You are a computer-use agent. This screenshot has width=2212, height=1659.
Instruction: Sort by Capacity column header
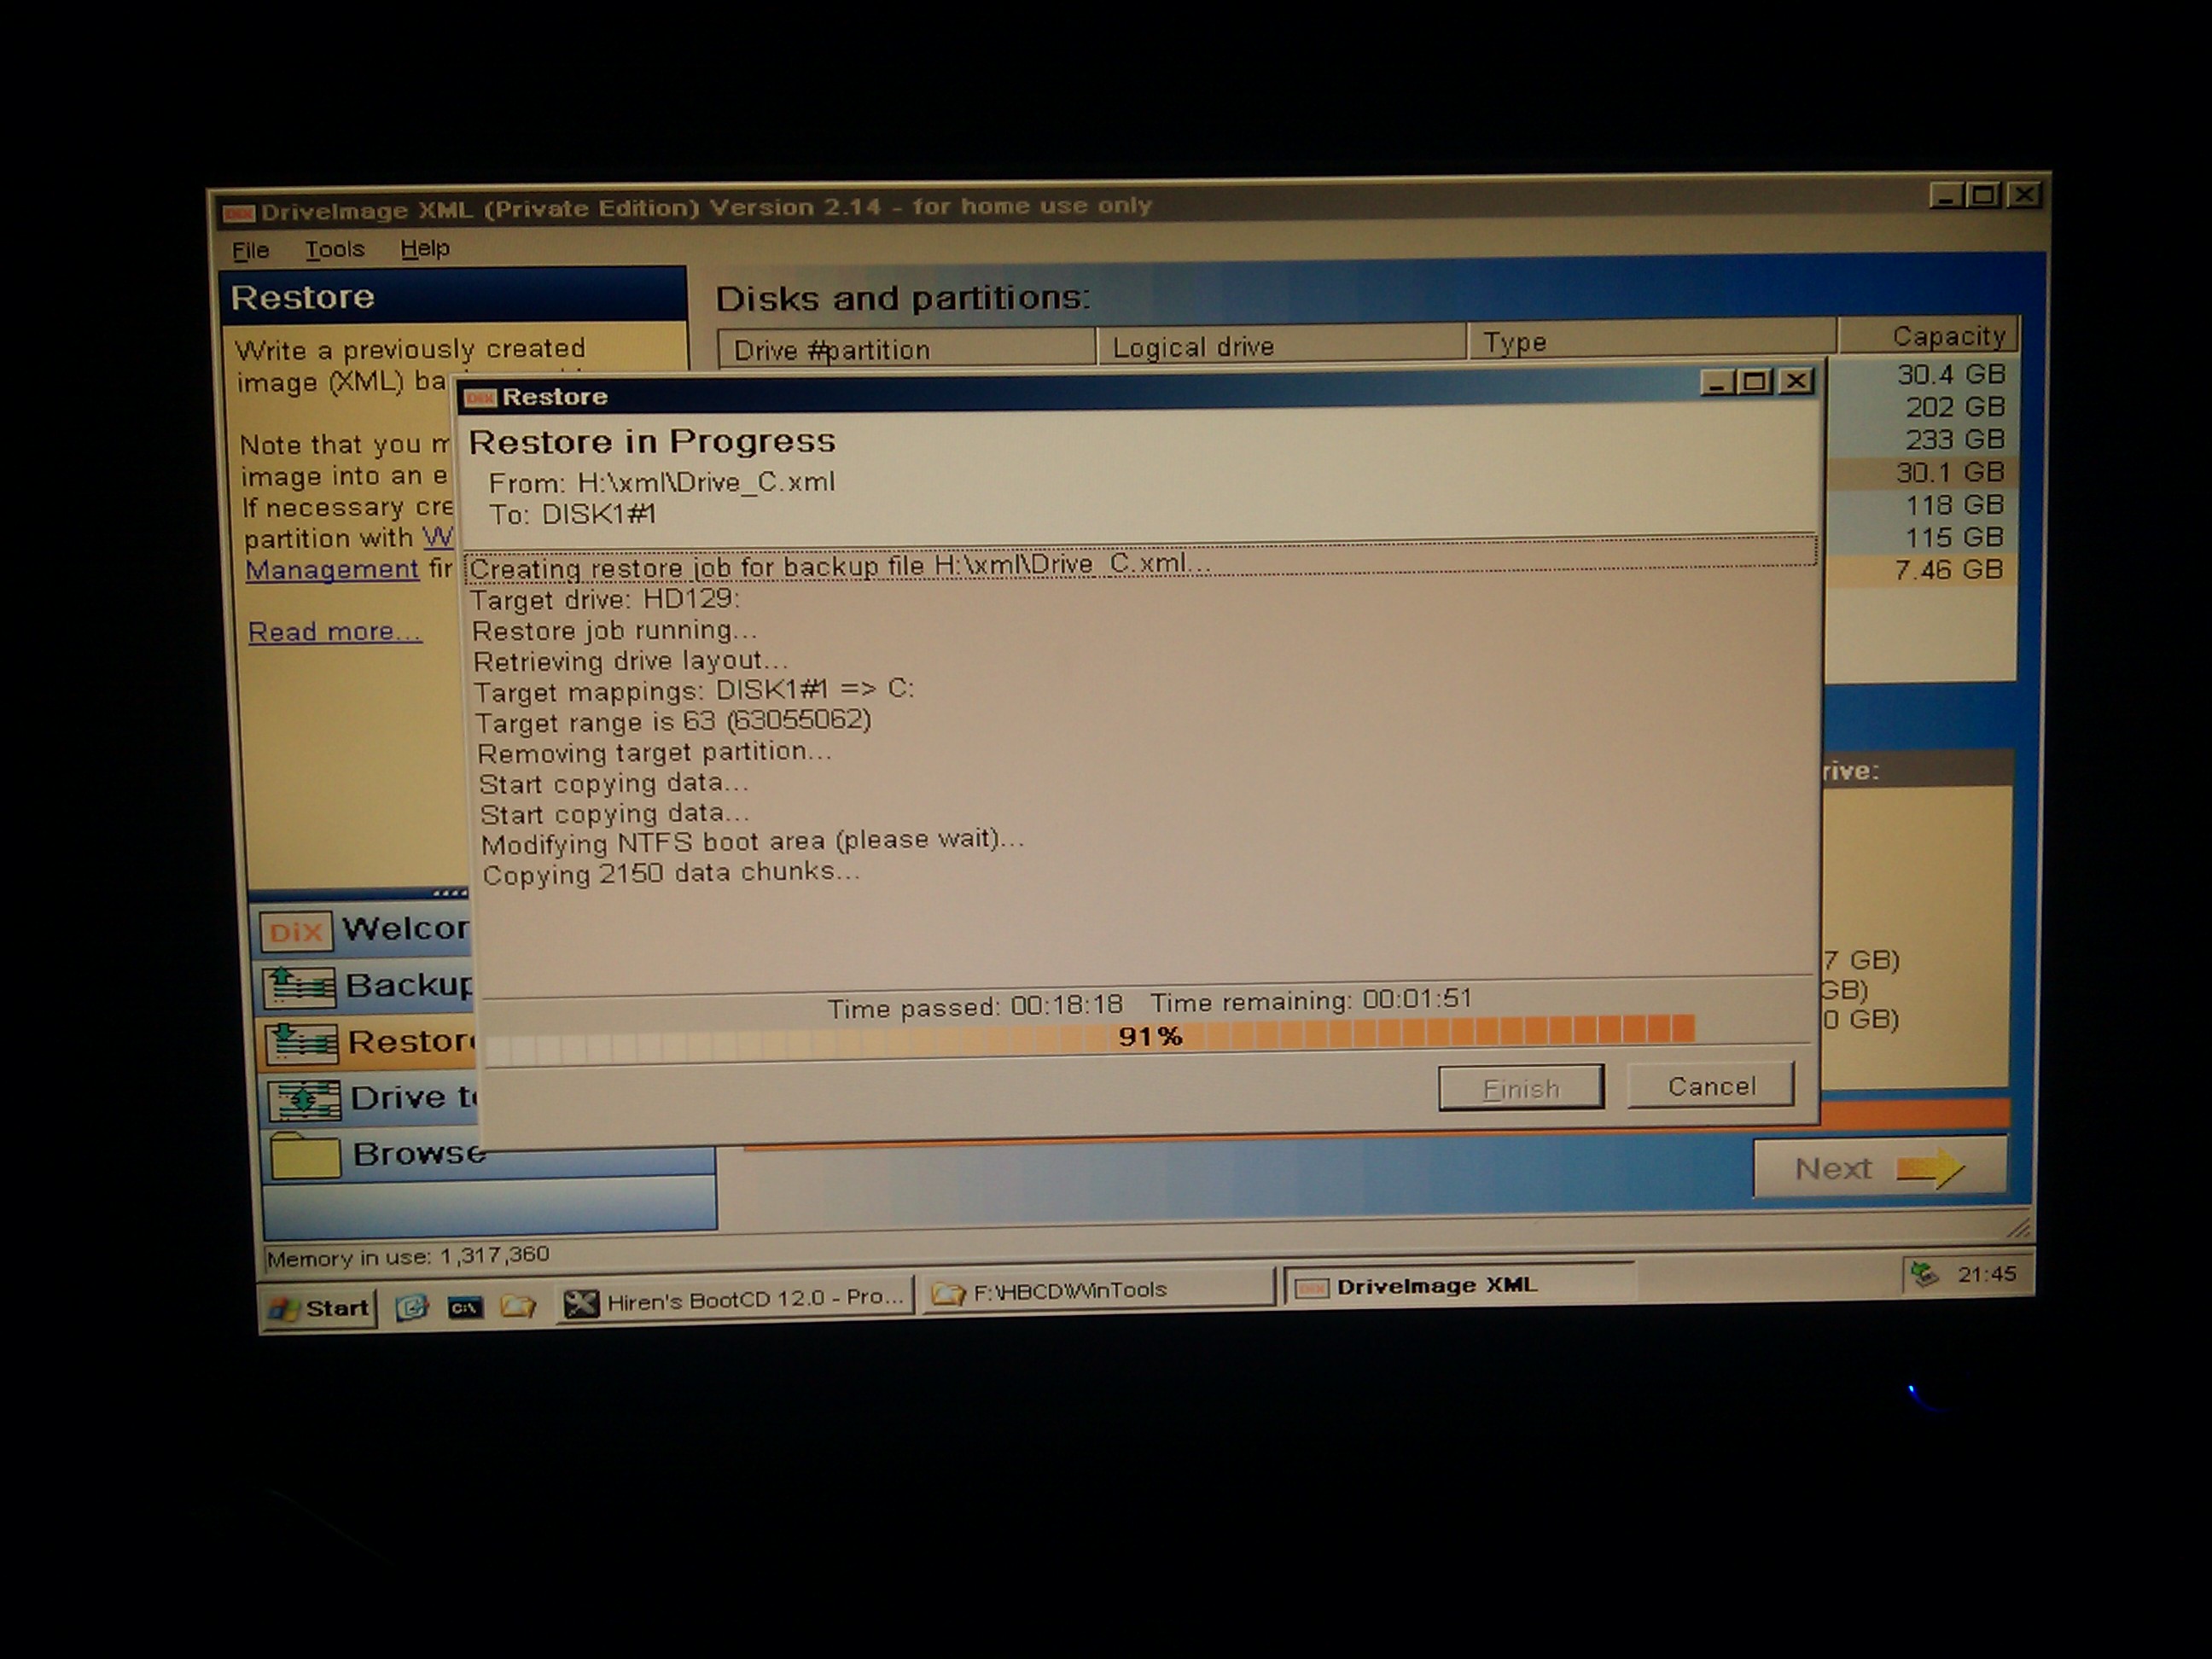point(1929,336)
